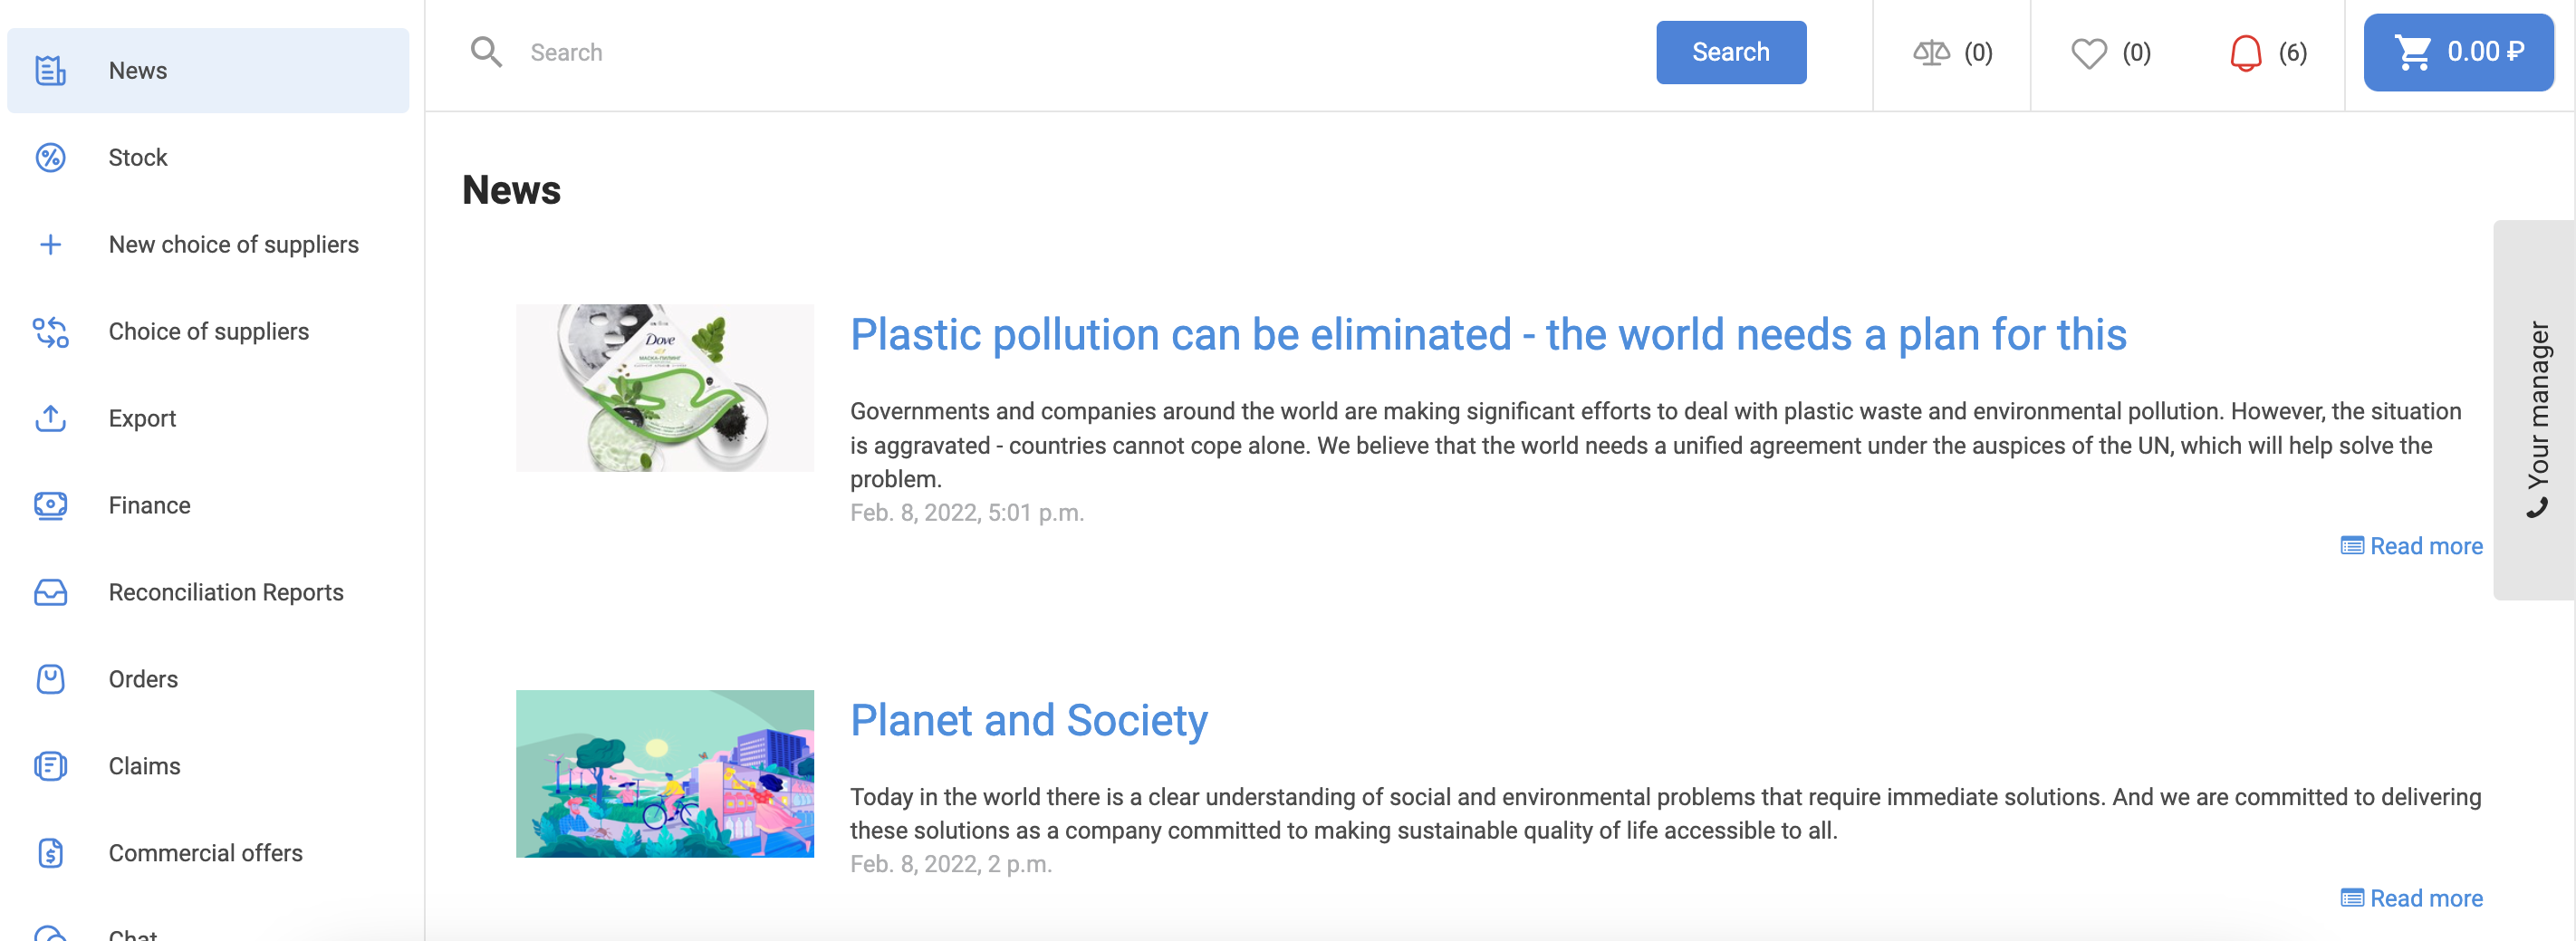Screen dimensions: 2576x941
Task: Select New choice of suppliers
Action: point(233,245)
